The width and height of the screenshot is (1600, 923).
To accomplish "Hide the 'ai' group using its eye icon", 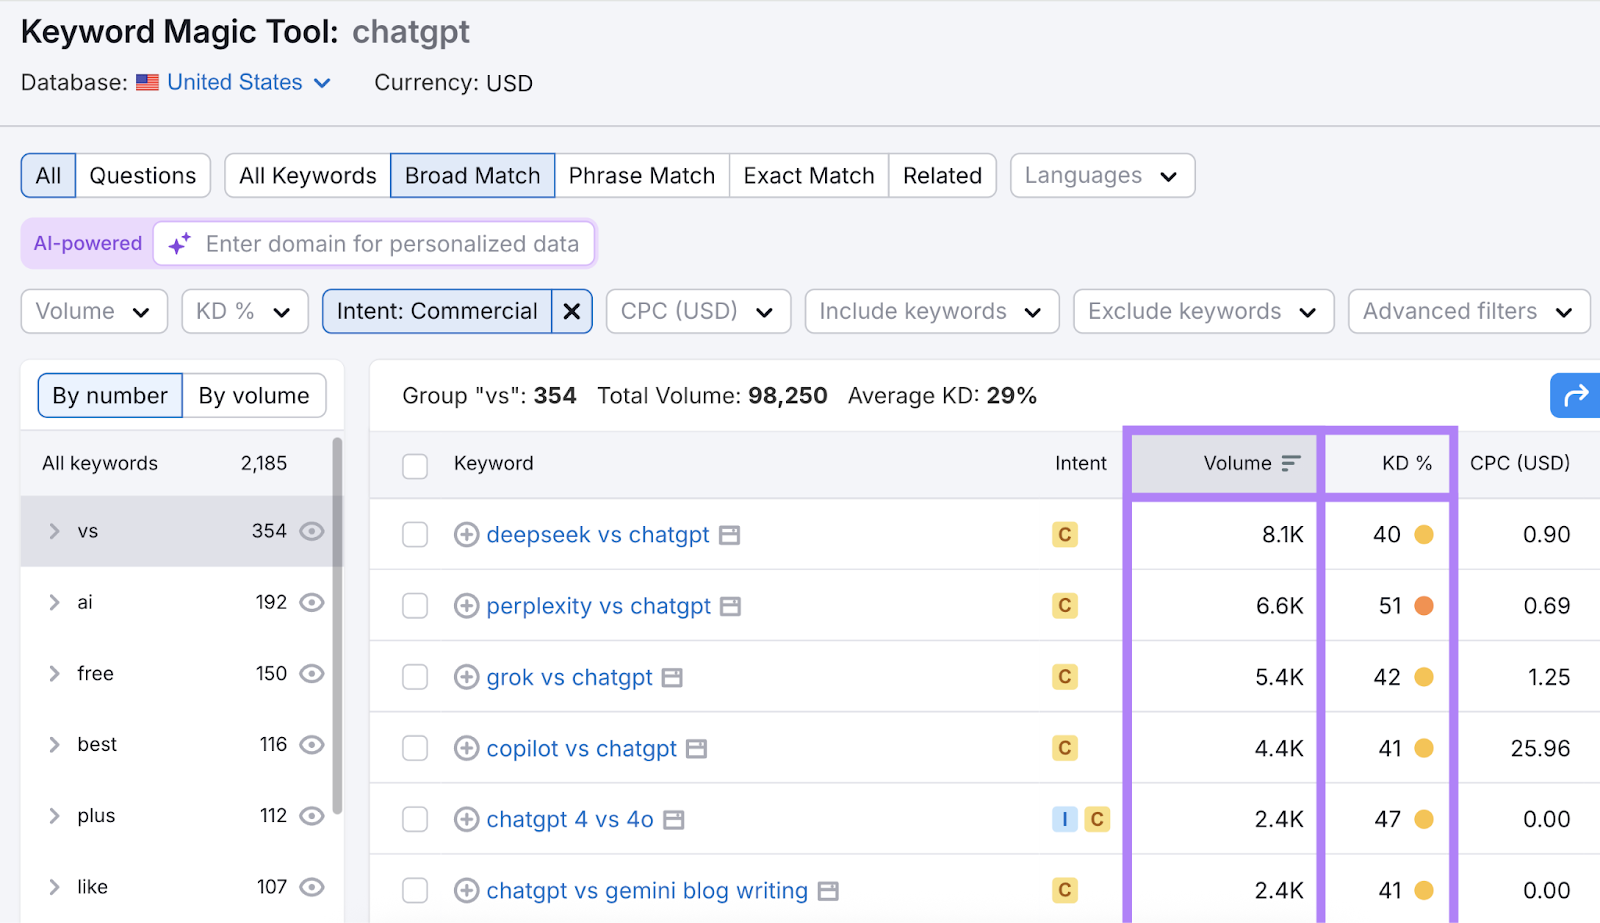I will (311, 602).
